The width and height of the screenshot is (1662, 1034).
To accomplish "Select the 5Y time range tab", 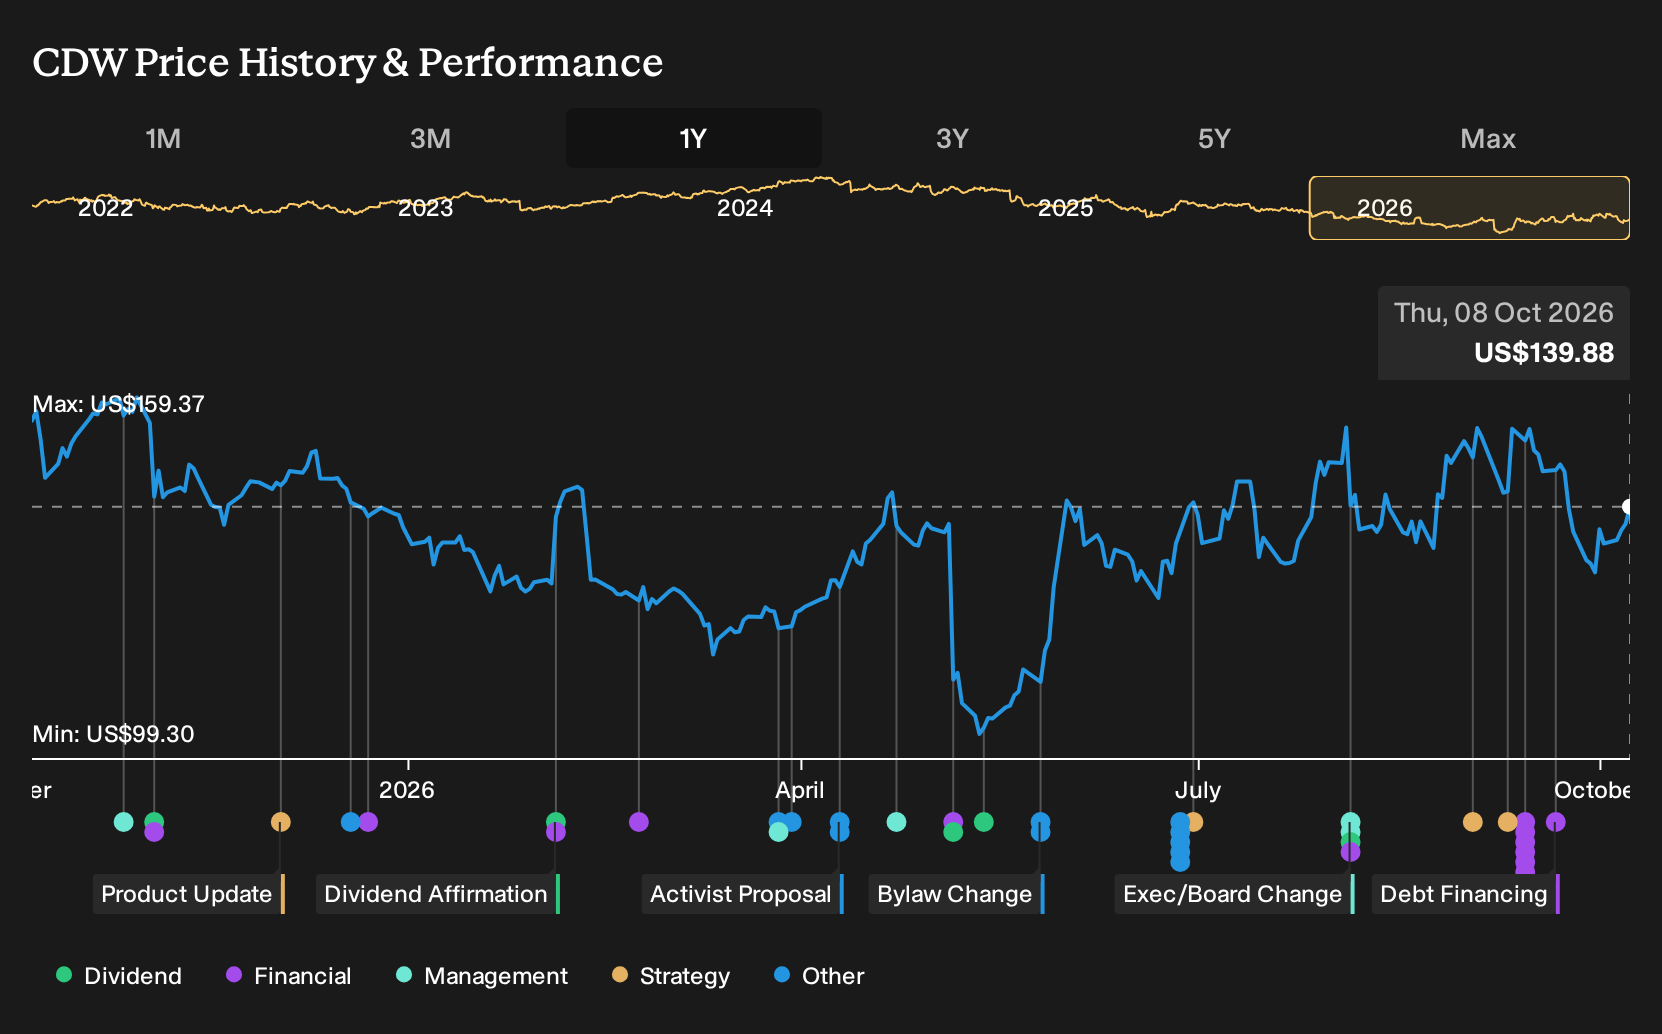I will point(1214,138).
